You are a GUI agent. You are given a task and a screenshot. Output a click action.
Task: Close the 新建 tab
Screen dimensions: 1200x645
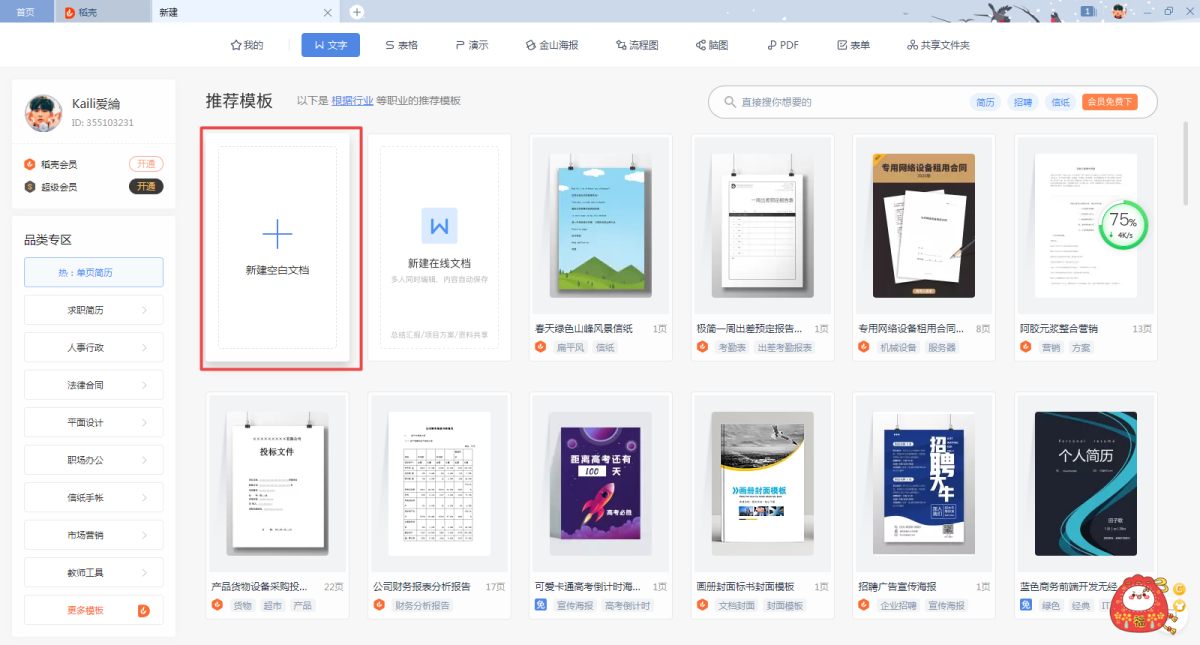327,12
